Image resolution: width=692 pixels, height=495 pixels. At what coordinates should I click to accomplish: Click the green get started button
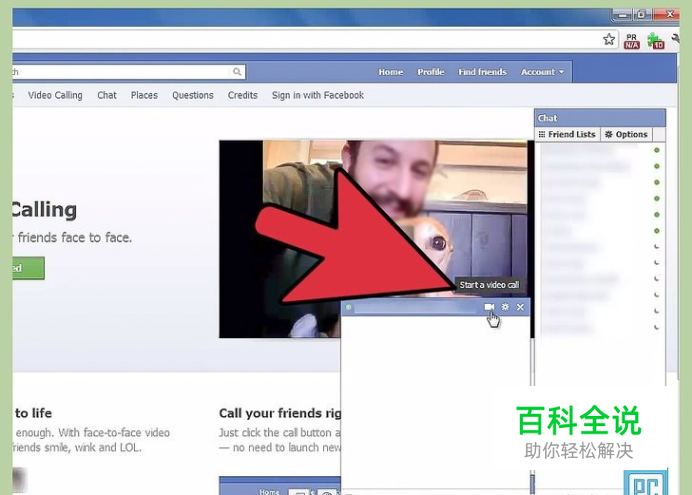(x=28, y=268)
